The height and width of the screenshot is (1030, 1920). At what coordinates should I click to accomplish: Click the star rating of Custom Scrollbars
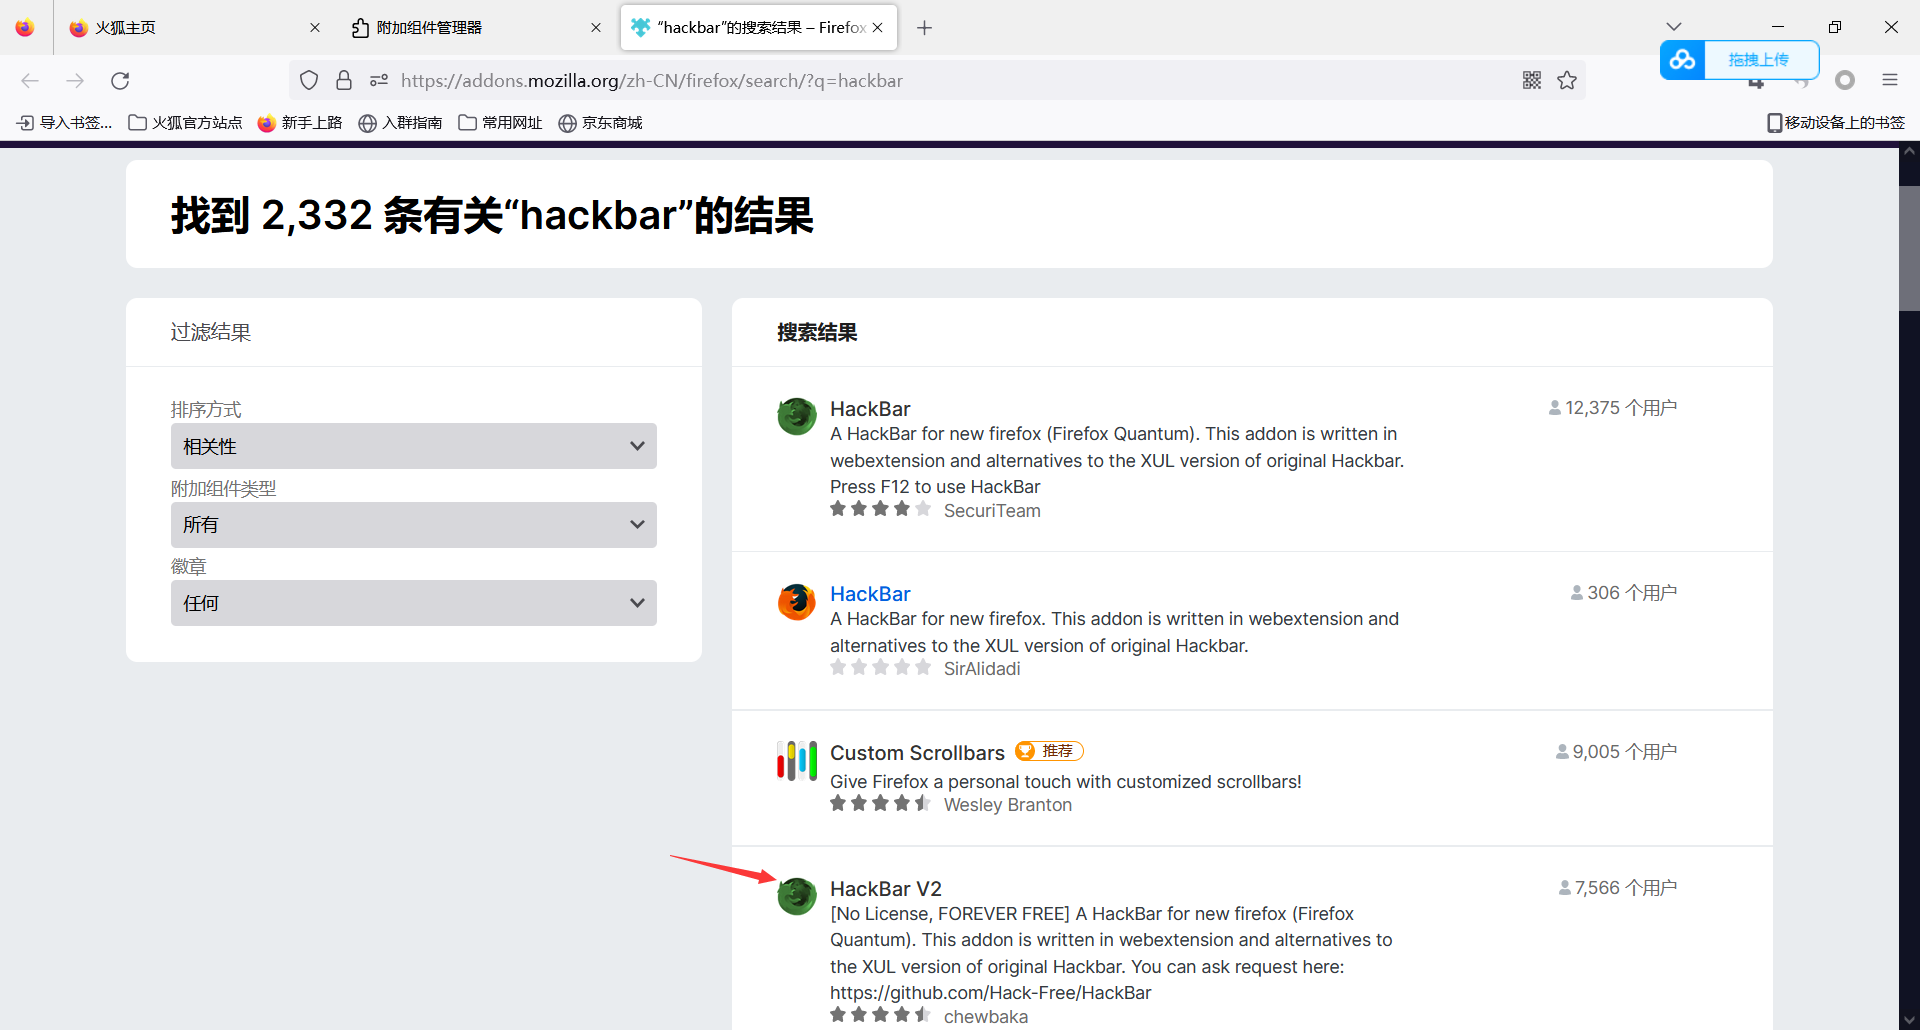(x=880, y=803)
